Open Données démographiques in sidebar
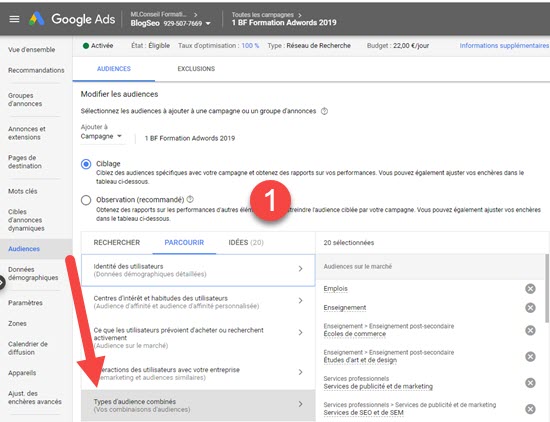The image size is (550, 422). click(33, 274)
